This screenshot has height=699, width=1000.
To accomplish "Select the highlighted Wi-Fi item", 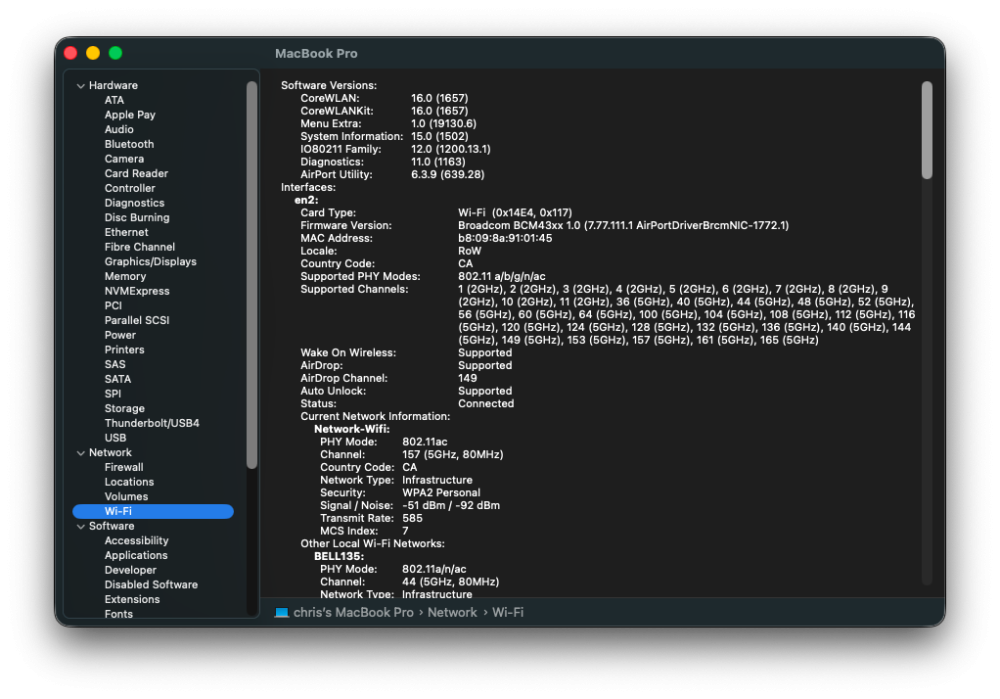I will (153, 511).
